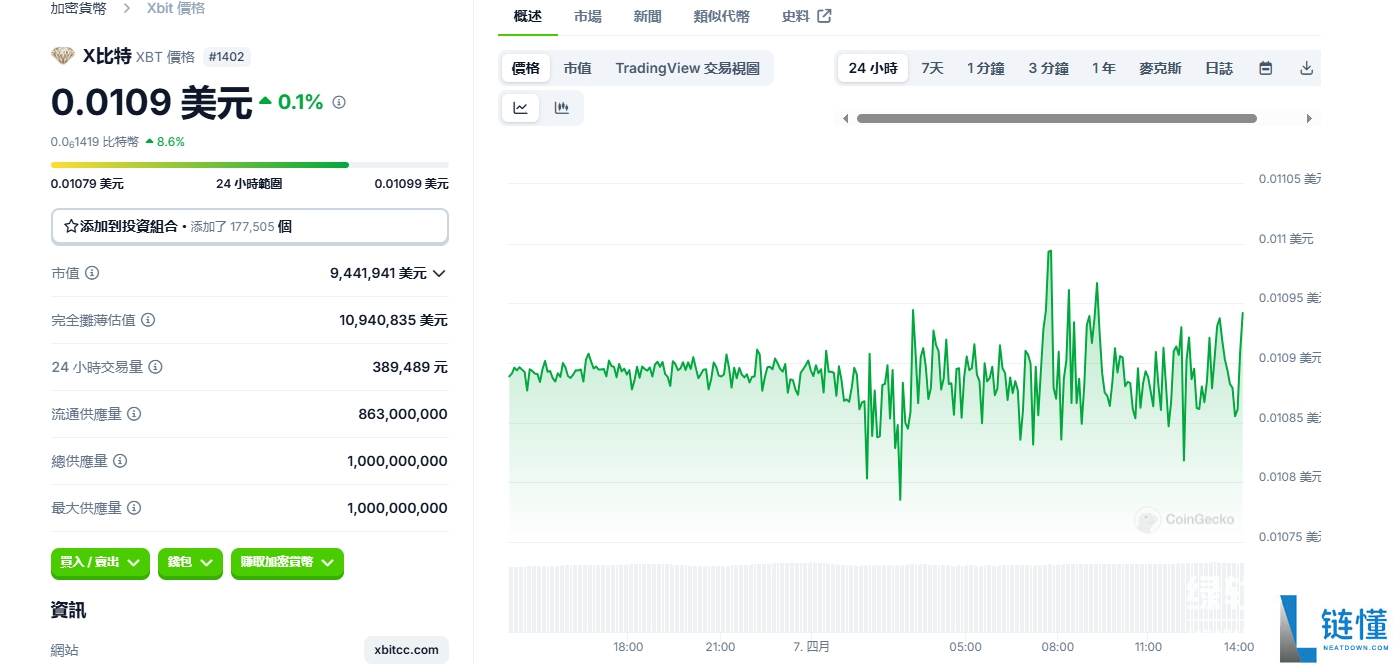Click 添加到投資組合 button
This screenshot has height=664, width=1393.
tap(250, 227)
